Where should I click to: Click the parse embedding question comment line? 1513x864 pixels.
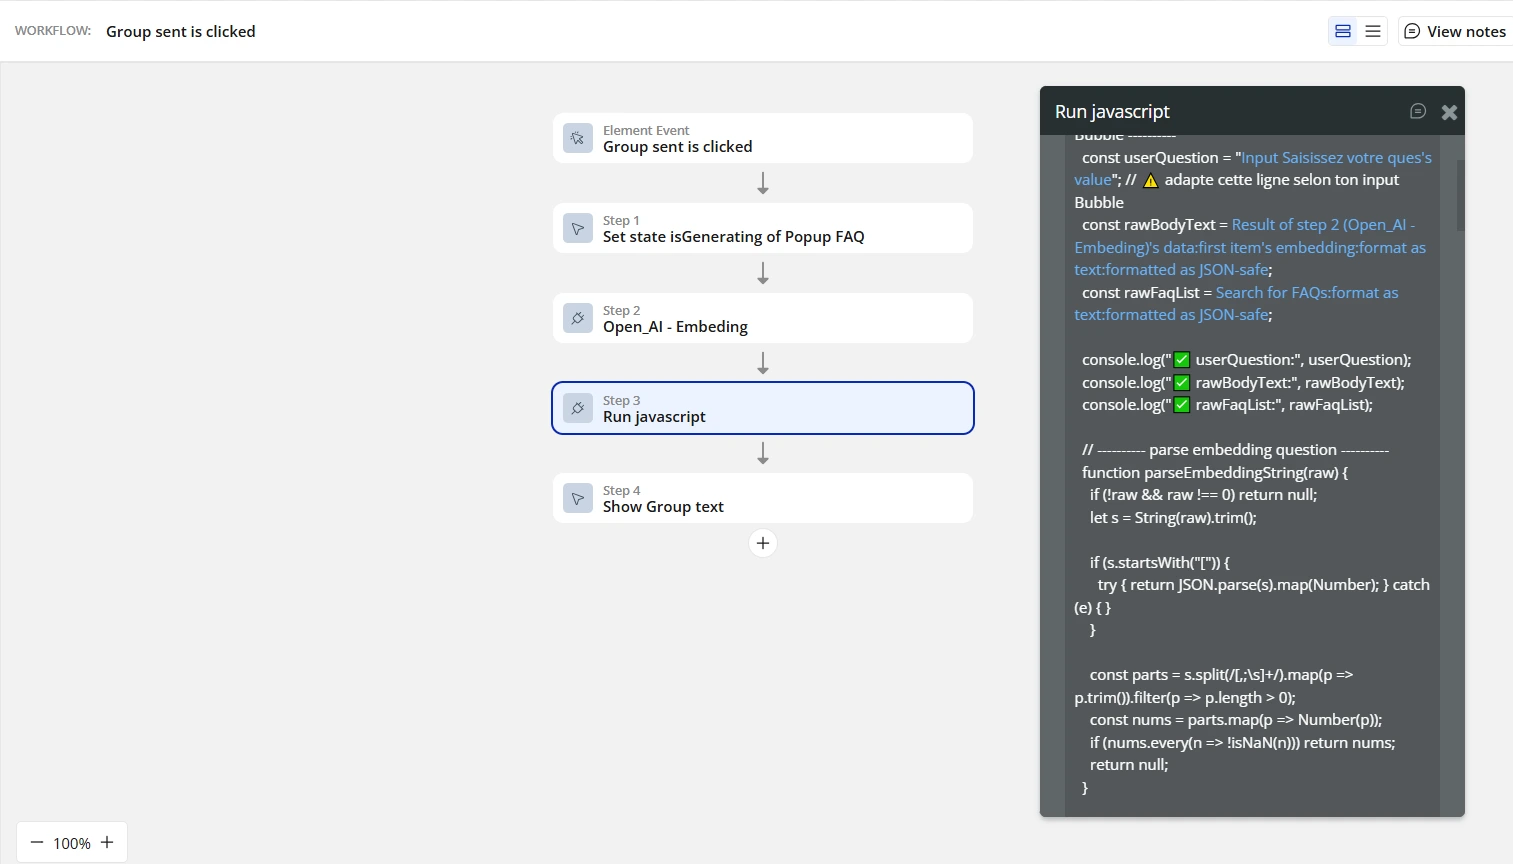[x=1235, y=450]
